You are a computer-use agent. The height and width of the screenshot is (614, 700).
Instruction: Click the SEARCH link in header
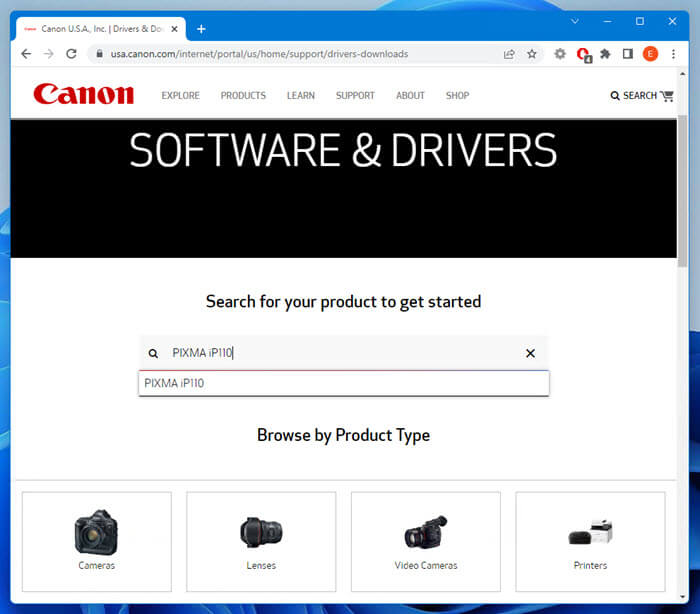pyautogui.click(x=634, y=96)
